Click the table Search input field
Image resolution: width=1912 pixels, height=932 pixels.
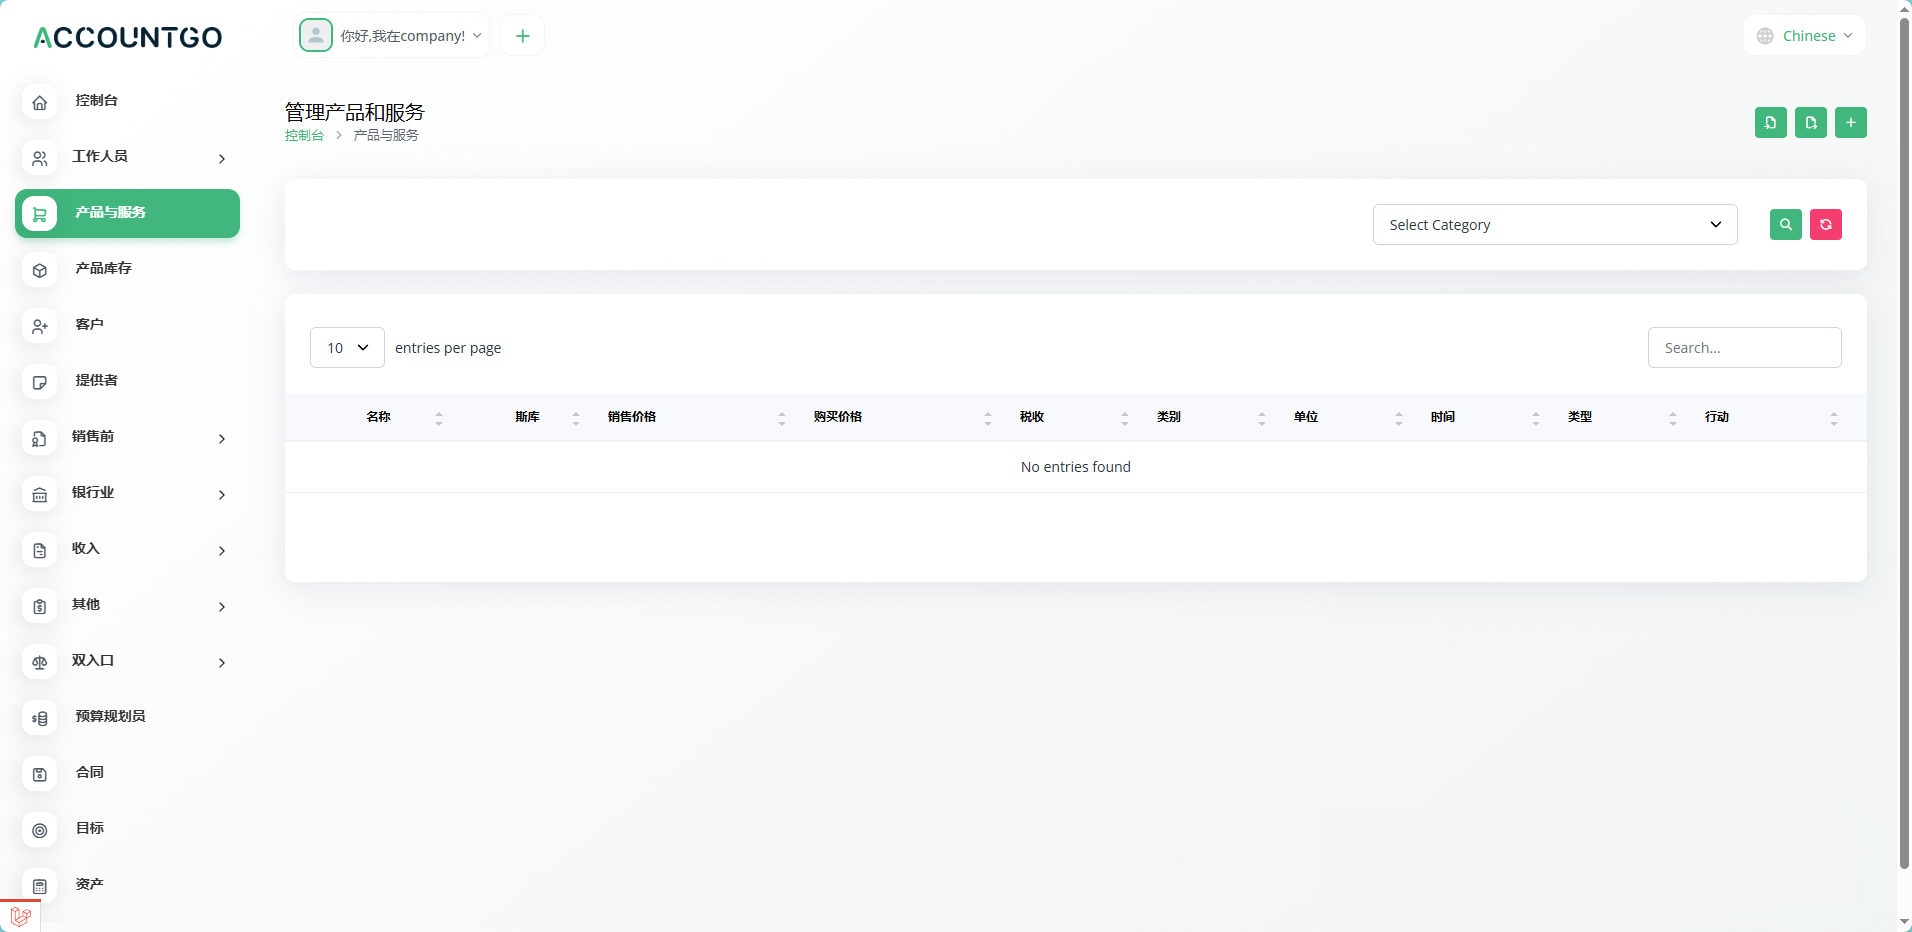[x=1744, y=348]
